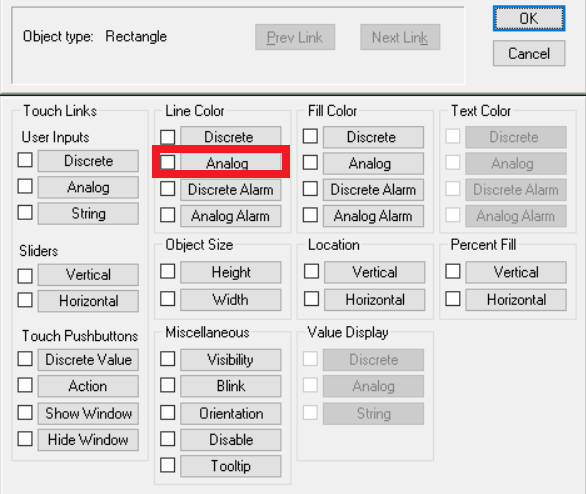Check User Inputs String checkbox
Screen dimensions: 586x494
pos(25,212)
